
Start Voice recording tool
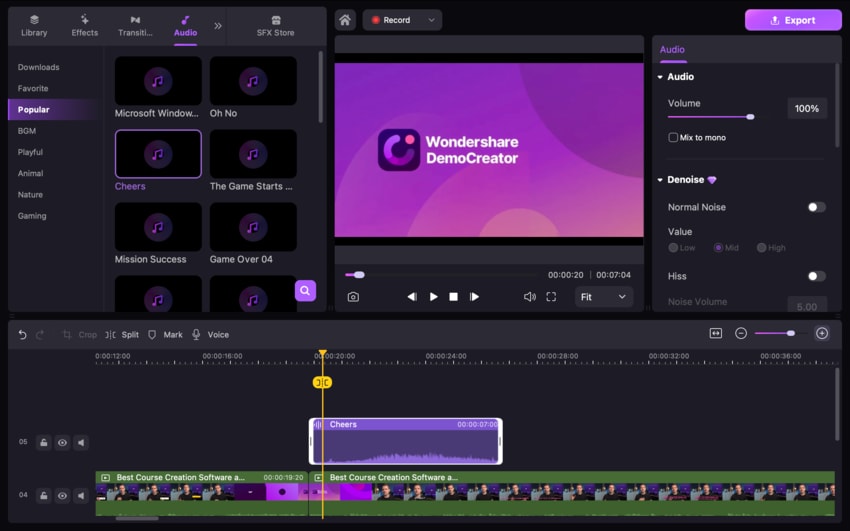[211, 335]
